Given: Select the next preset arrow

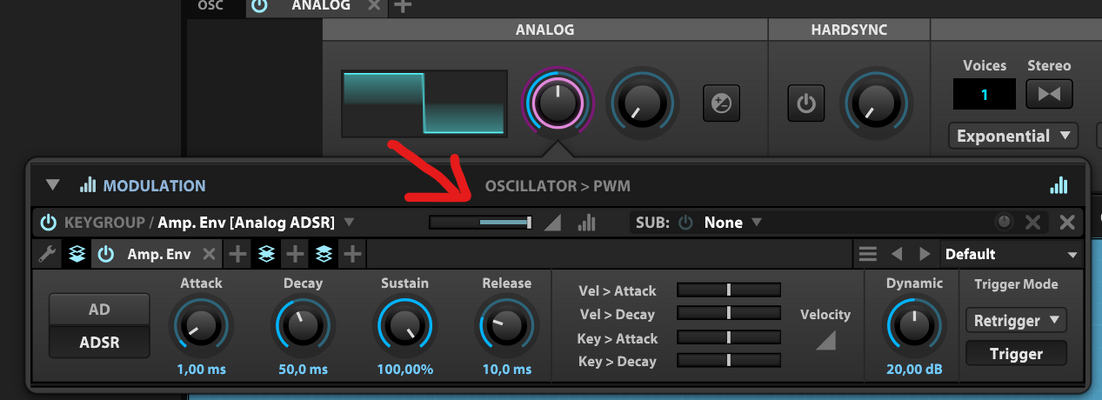Looking at the screenshot, I should pyautogui.click(x=925, y=254).
